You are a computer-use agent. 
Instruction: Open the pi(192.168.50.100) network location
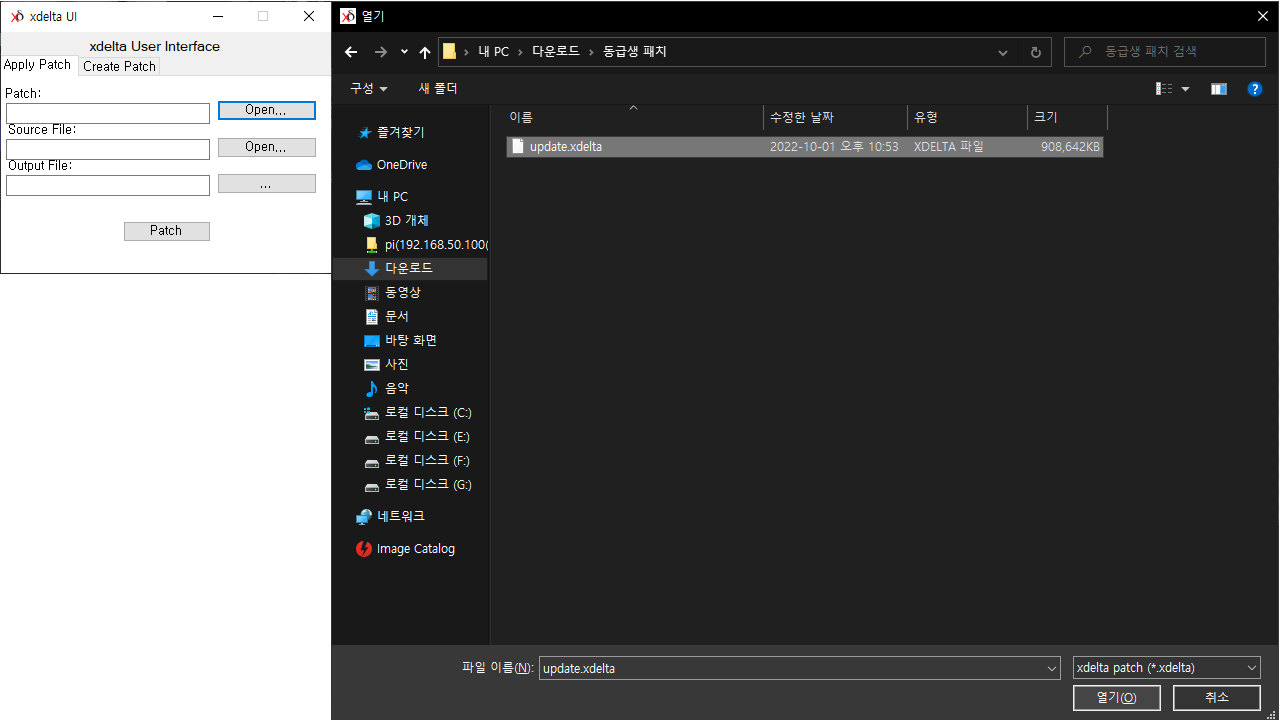click(425, 245)
